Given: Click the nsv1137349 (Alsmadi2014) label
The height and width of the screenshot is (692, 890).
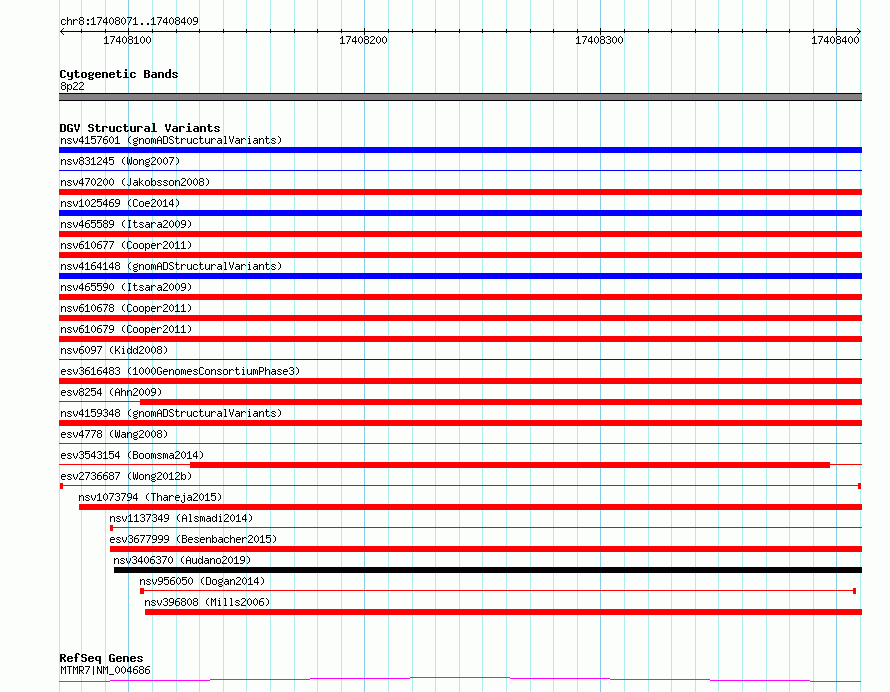Looking at the screenshot, I should pos(181,518).
